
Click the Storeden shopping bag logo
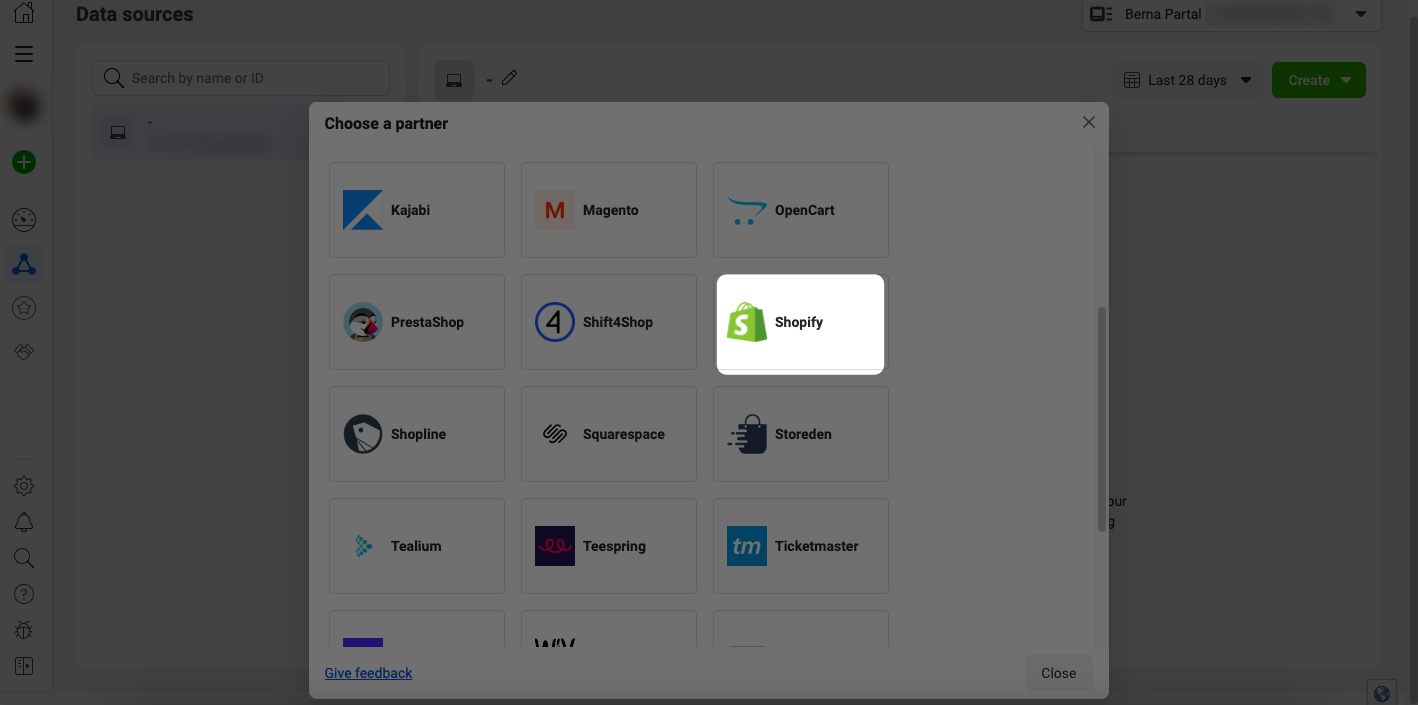(748, 434)
